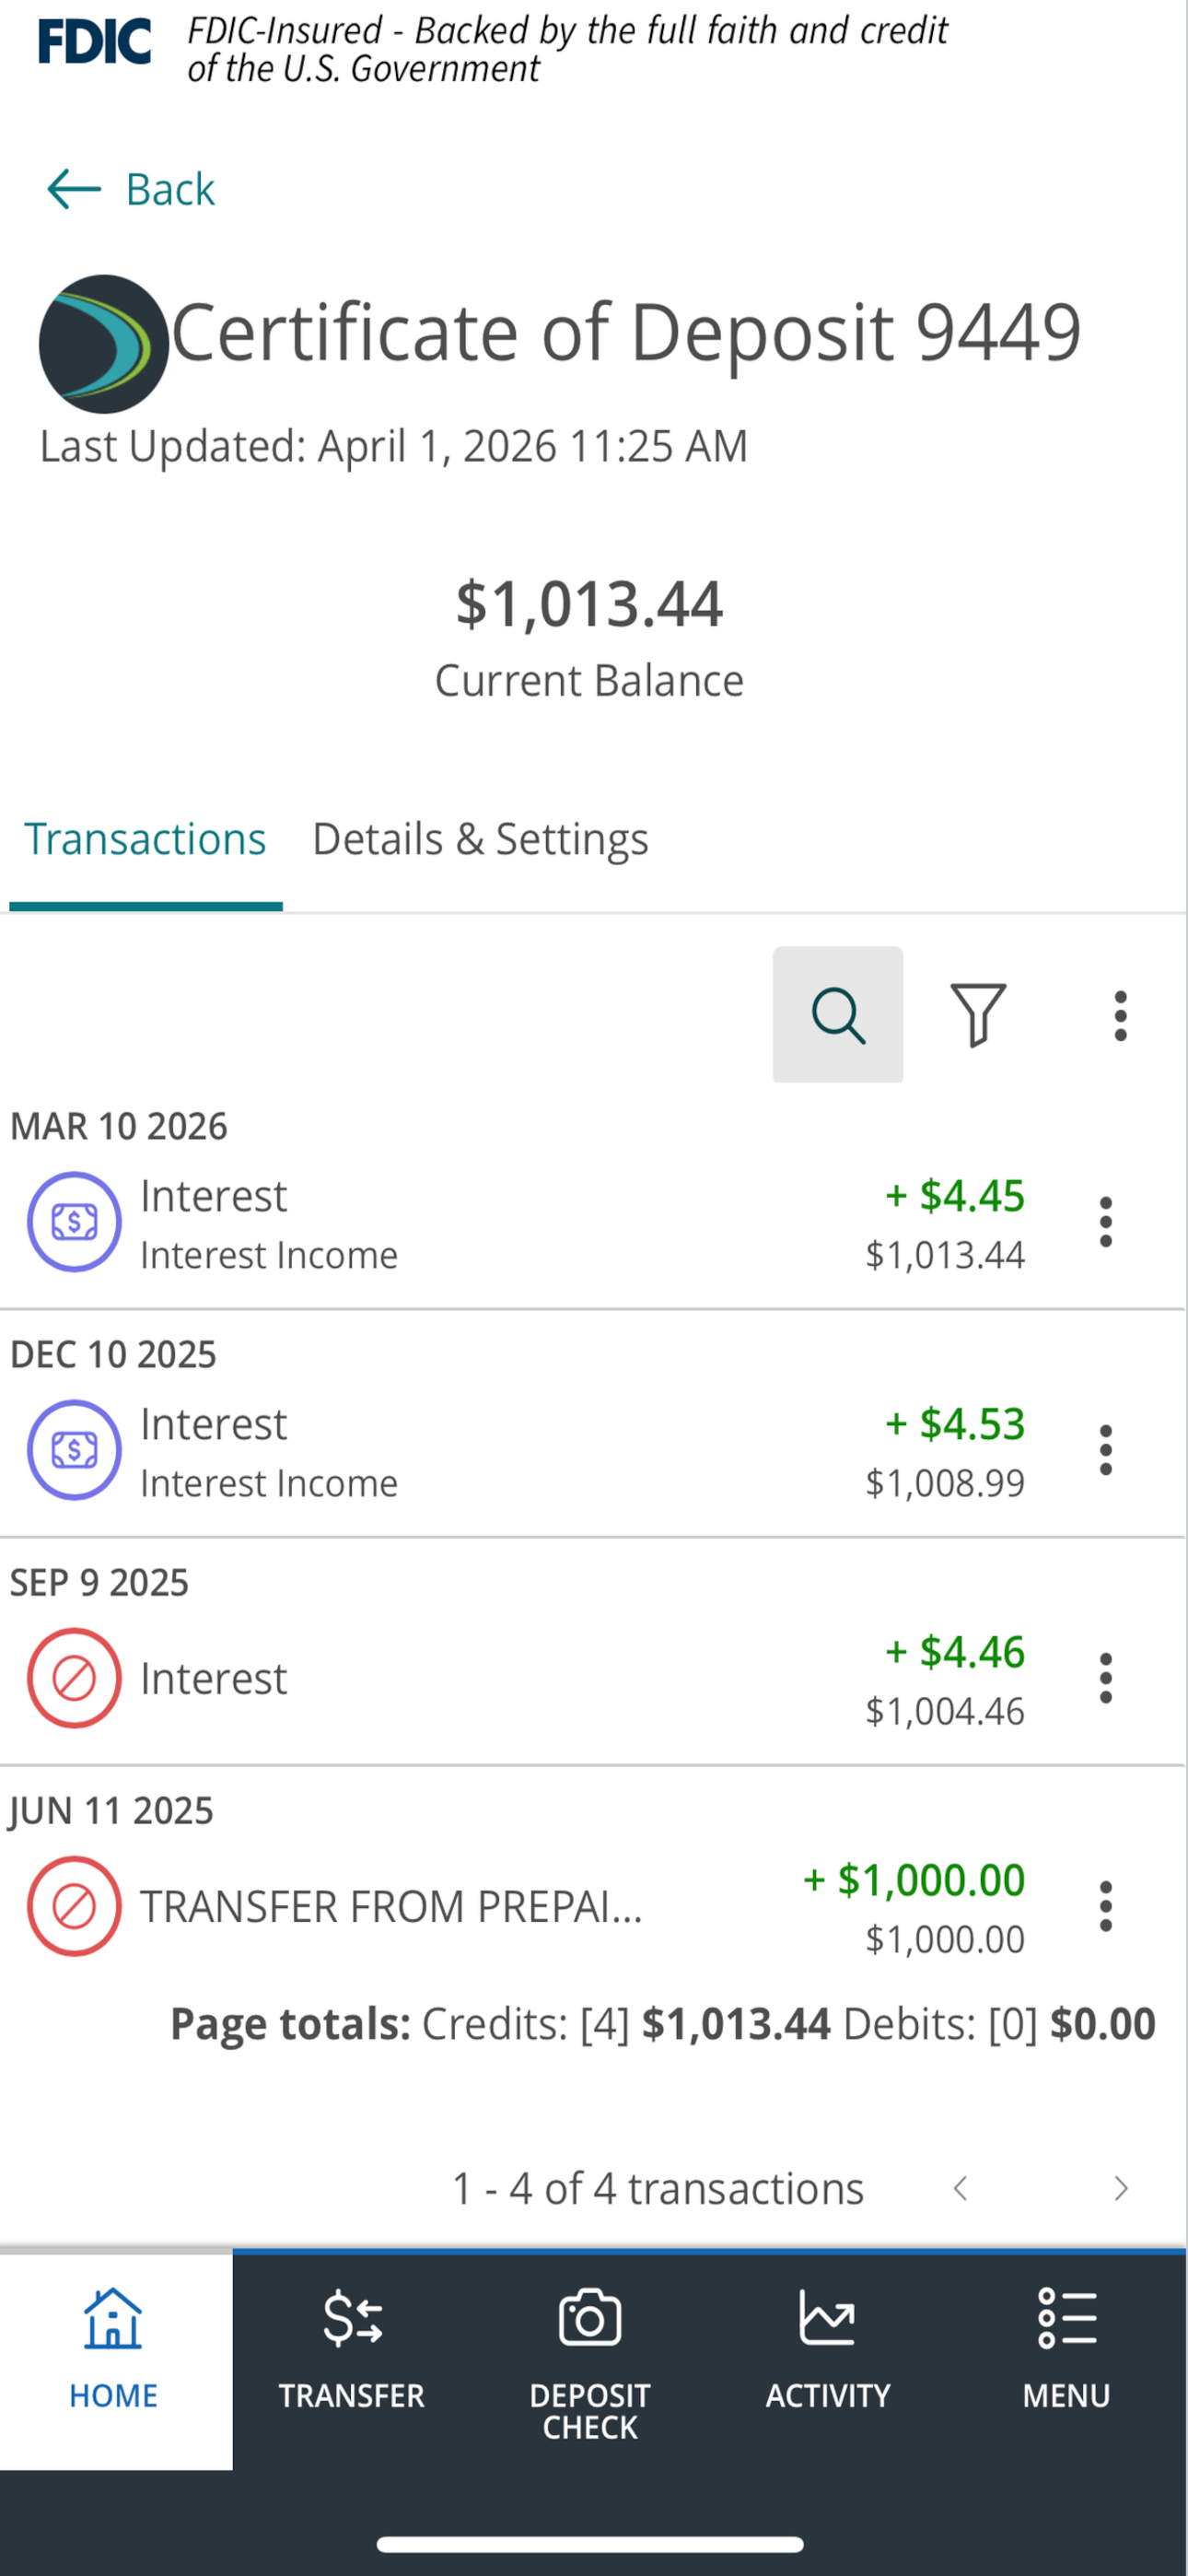This screenshot has height=2576, width=1188.
Task: Open more options for Sep 9 interest
Action: (1105, 1677)
